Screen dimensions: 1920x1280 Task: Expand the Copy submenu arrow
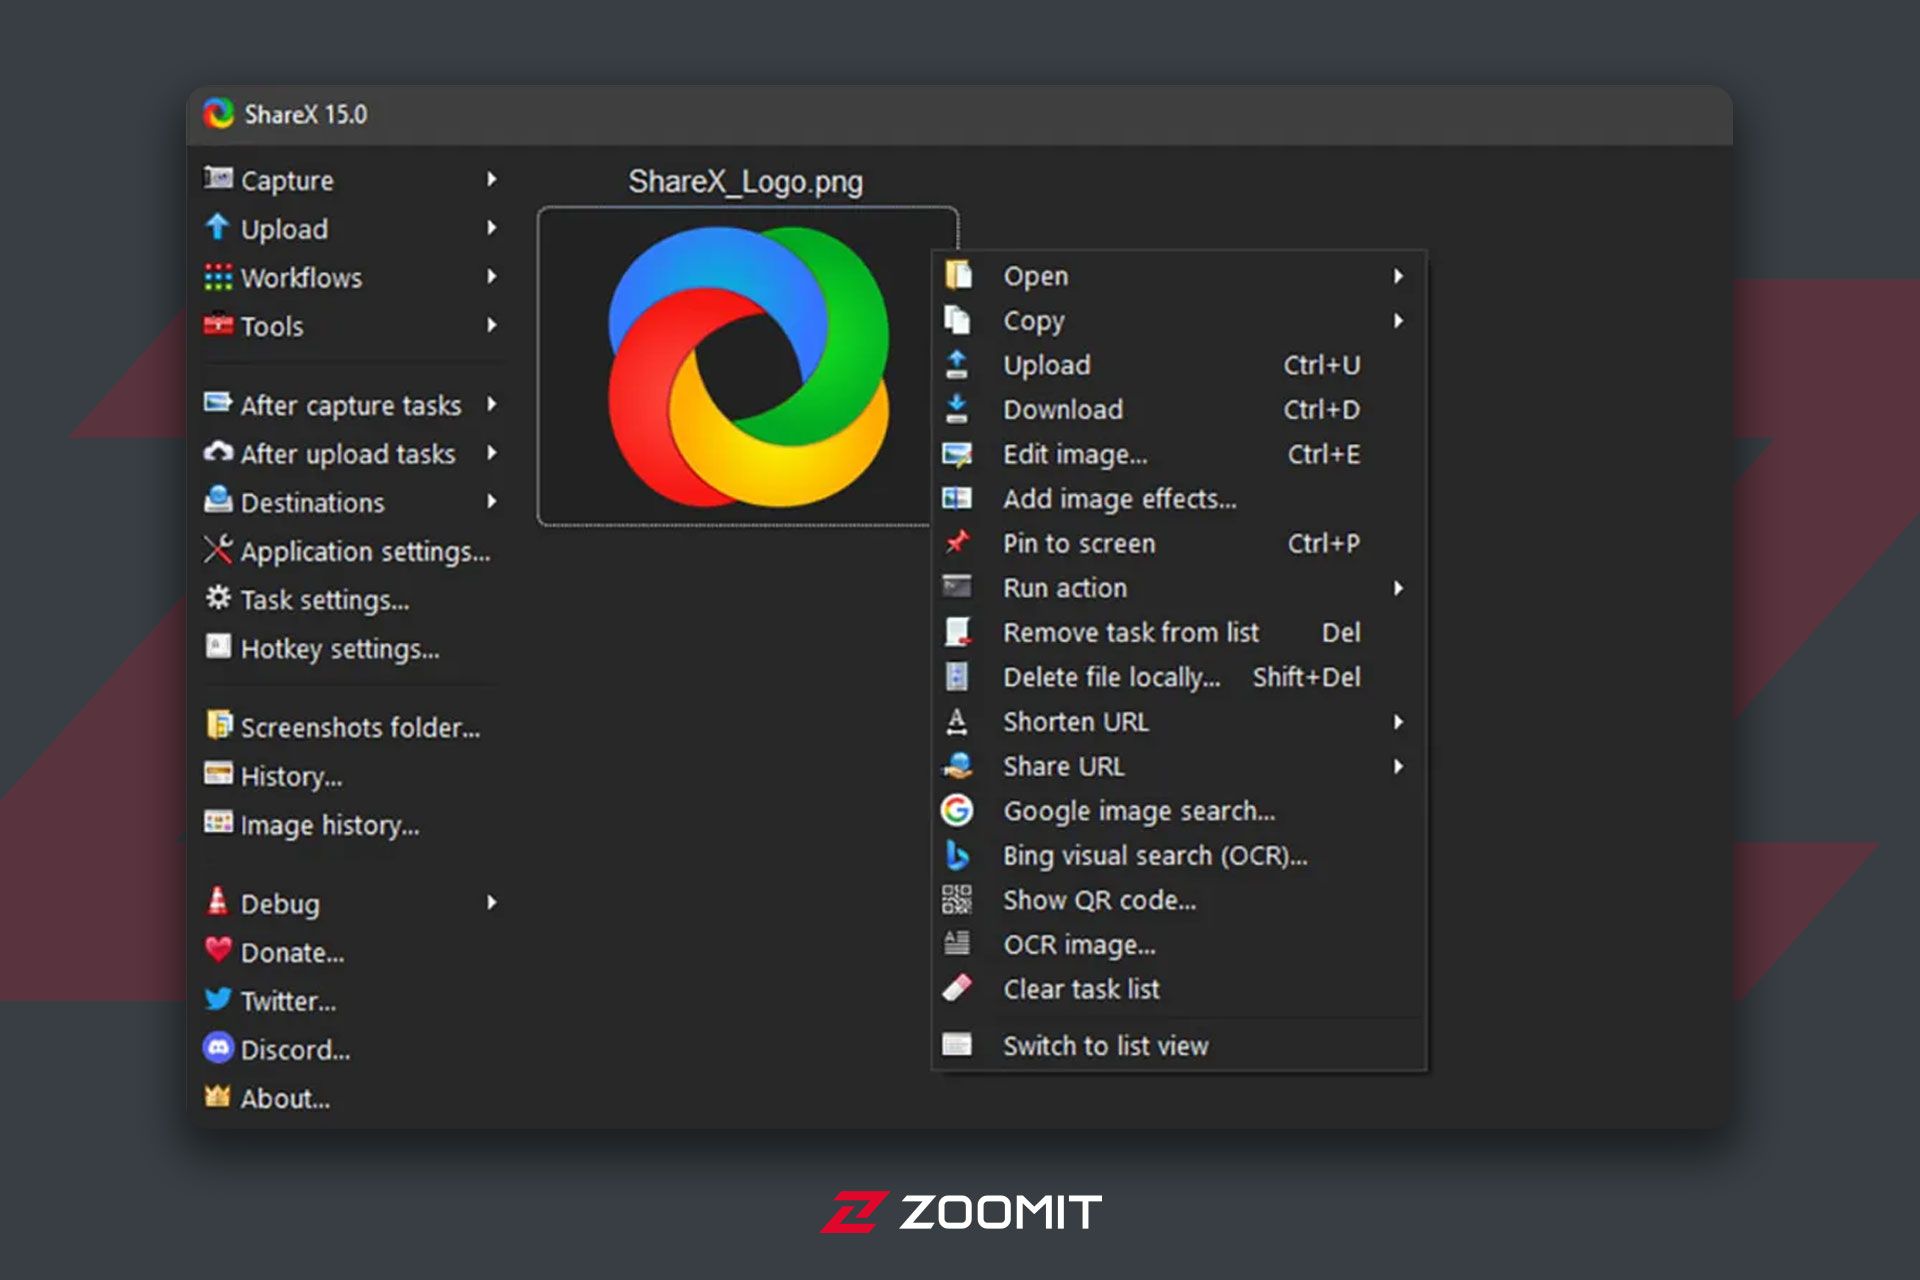pos(1399,321)
